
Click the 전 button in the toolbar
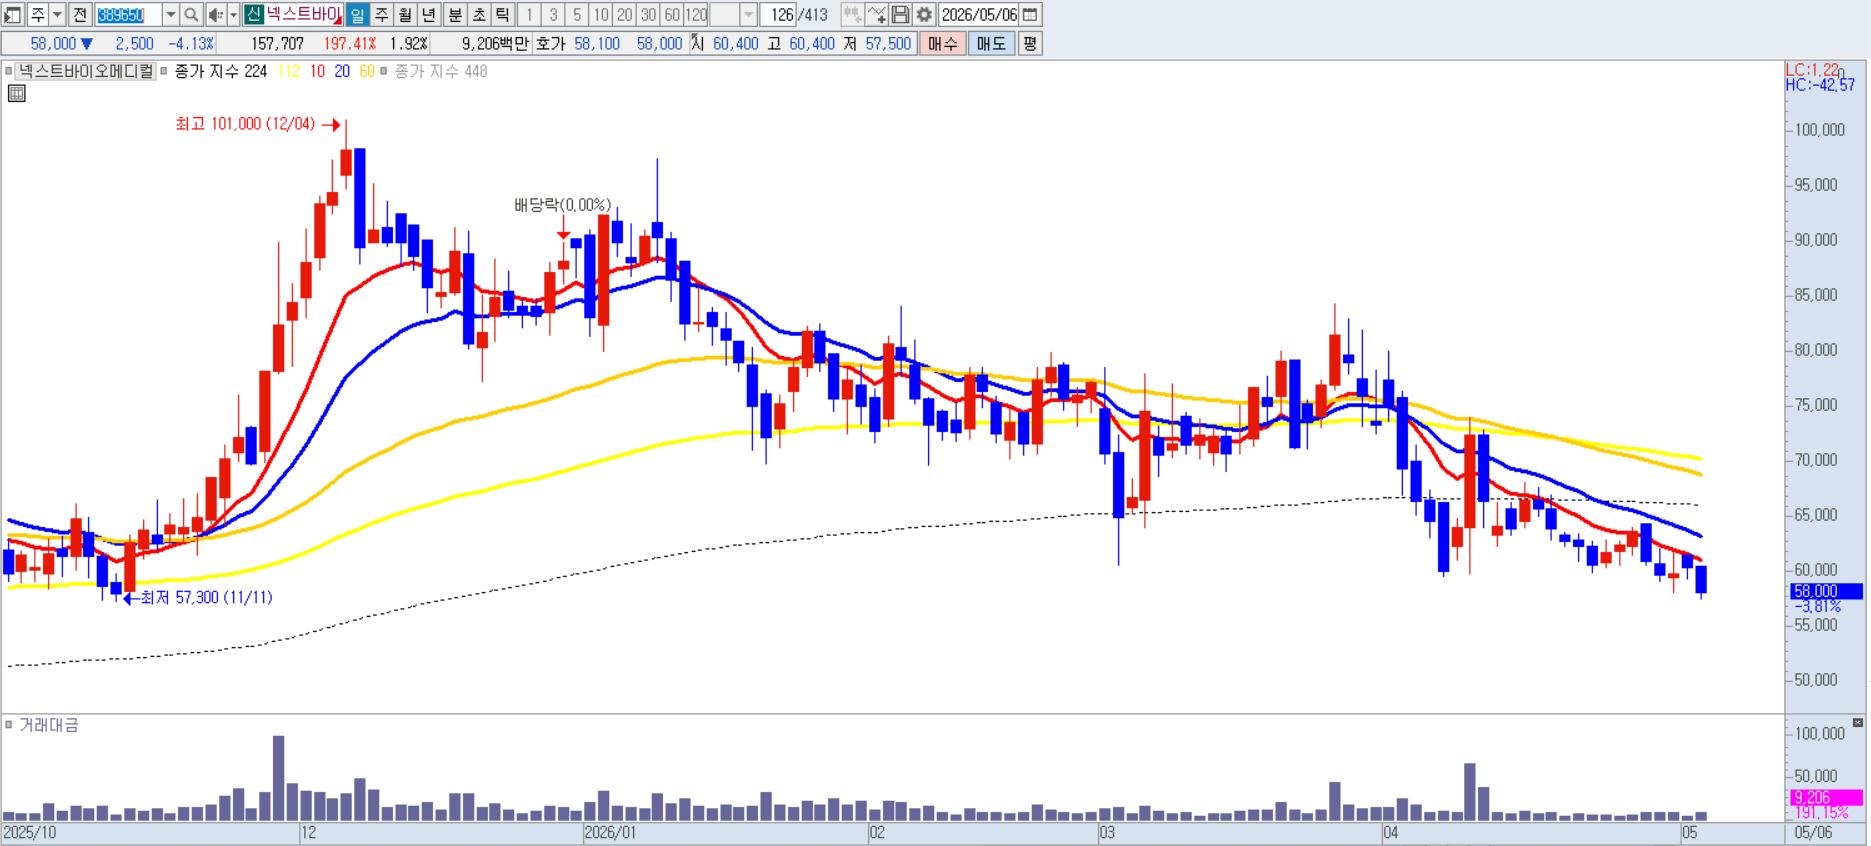[x=80, y=15]
